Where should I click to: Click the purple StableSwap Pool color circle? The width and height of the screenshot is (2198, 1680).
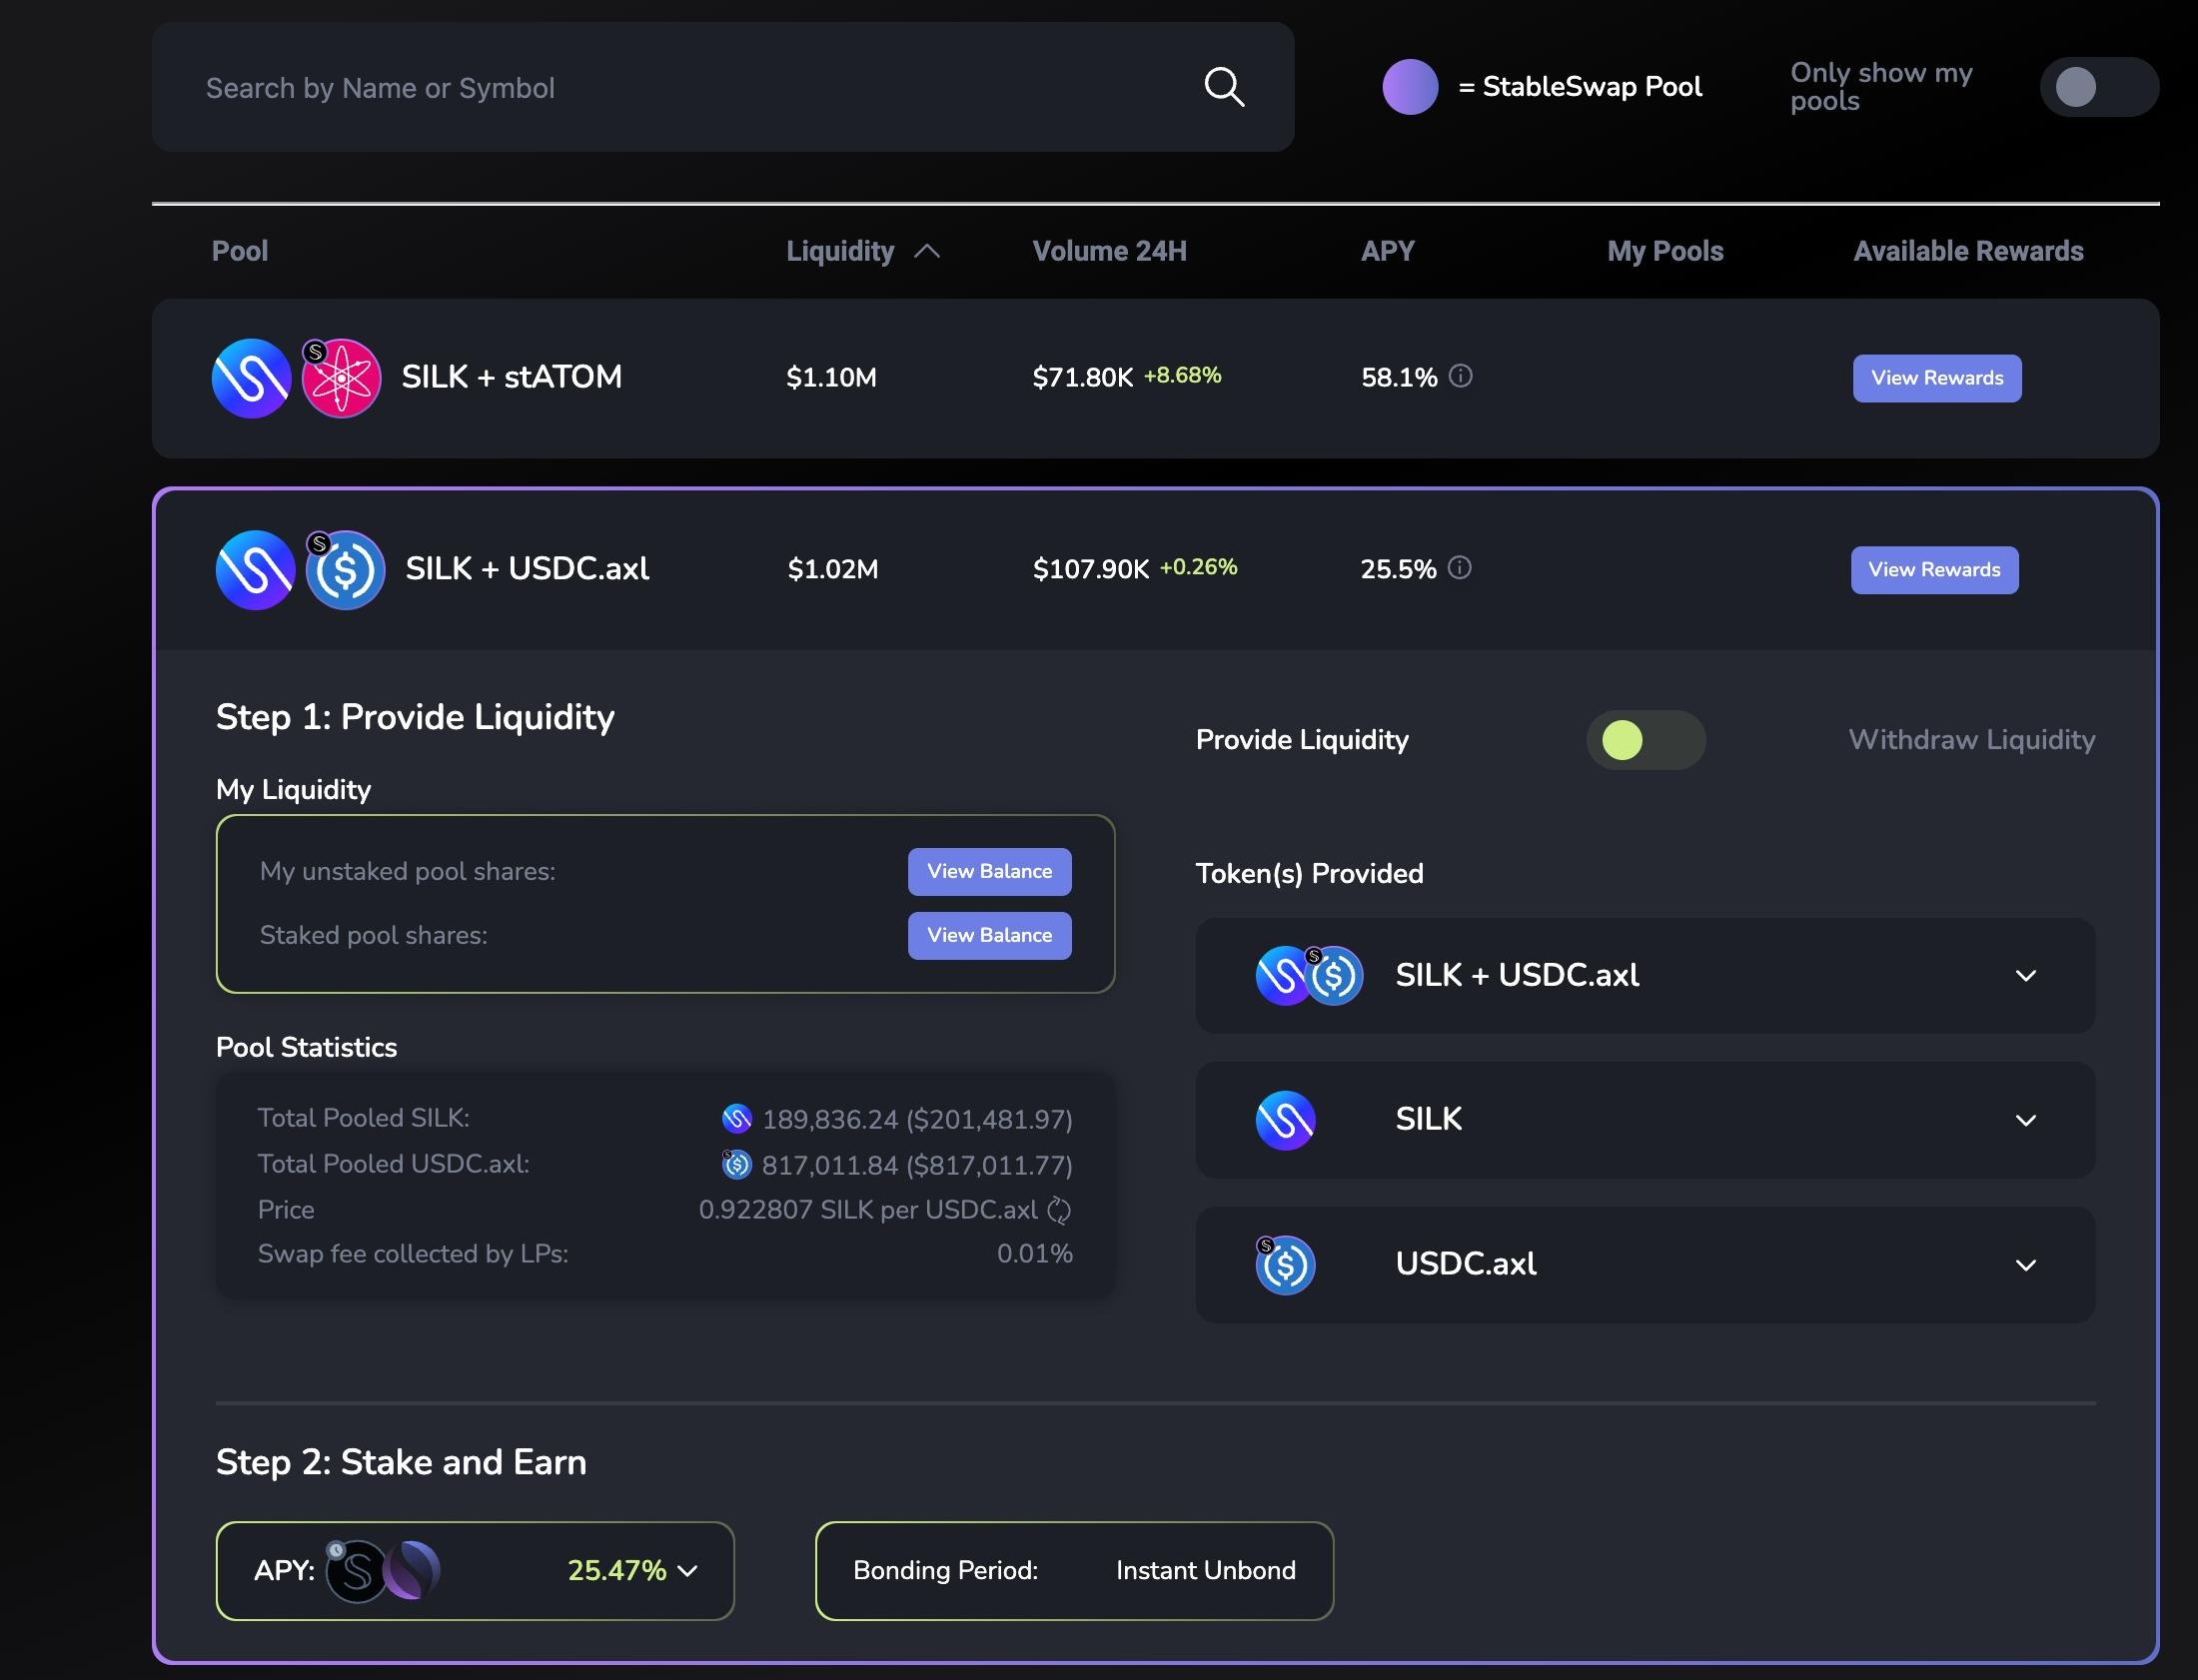1410,87
